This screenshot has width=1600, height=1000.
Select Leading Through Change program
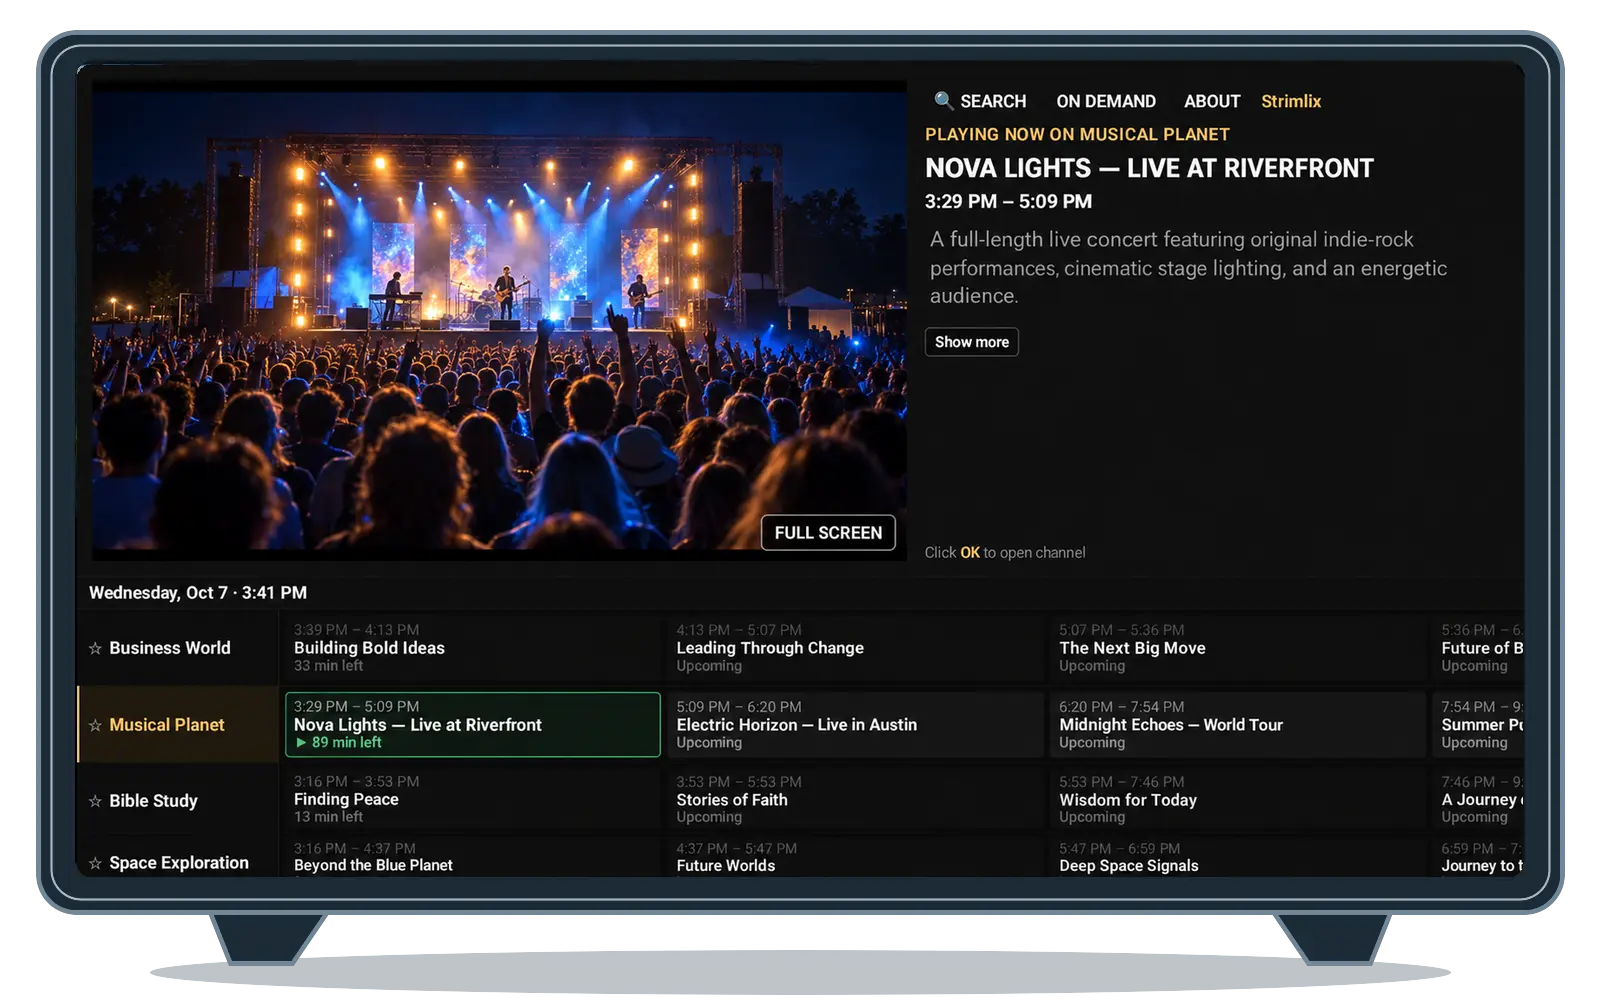pos(855,648)
